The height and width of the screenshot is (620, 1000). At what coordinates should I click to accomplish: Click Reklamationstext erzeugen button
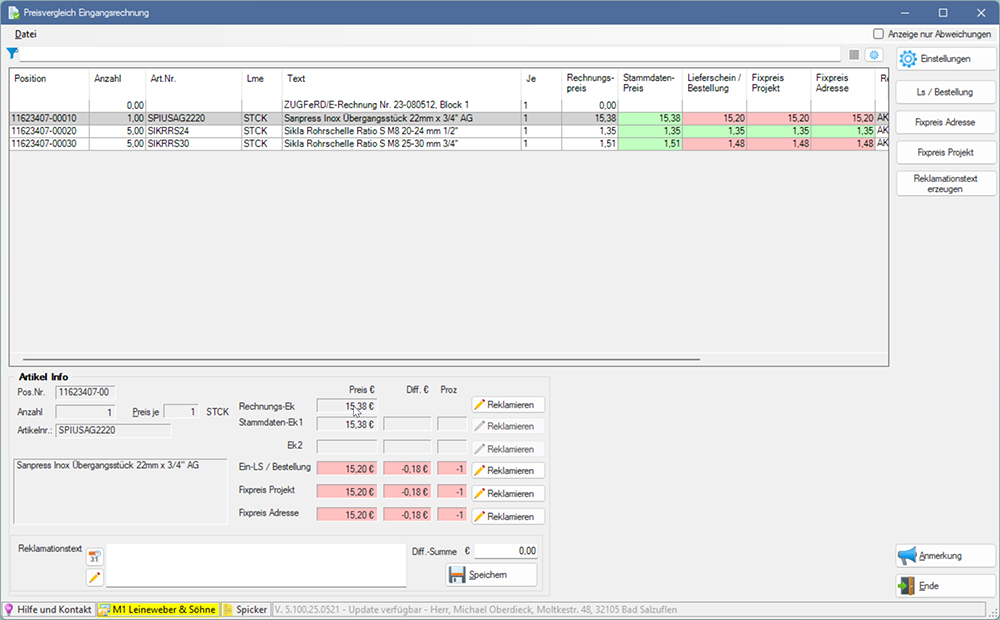click(945, 183)
